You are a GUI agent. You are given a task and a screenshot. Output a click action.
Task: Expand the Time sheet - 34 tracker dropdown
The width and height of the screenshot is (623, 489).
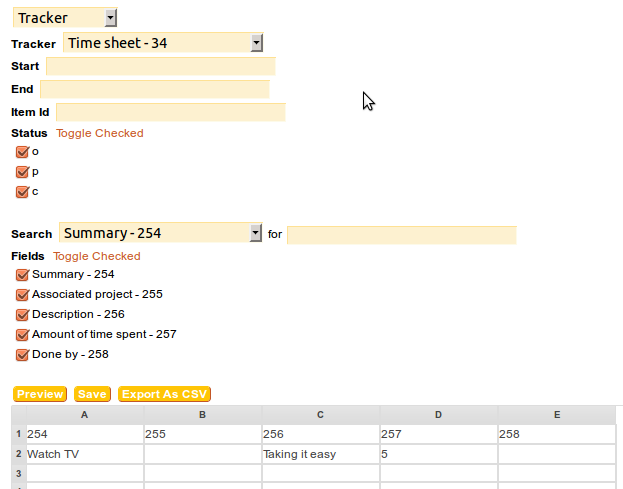tap(162, 42)
